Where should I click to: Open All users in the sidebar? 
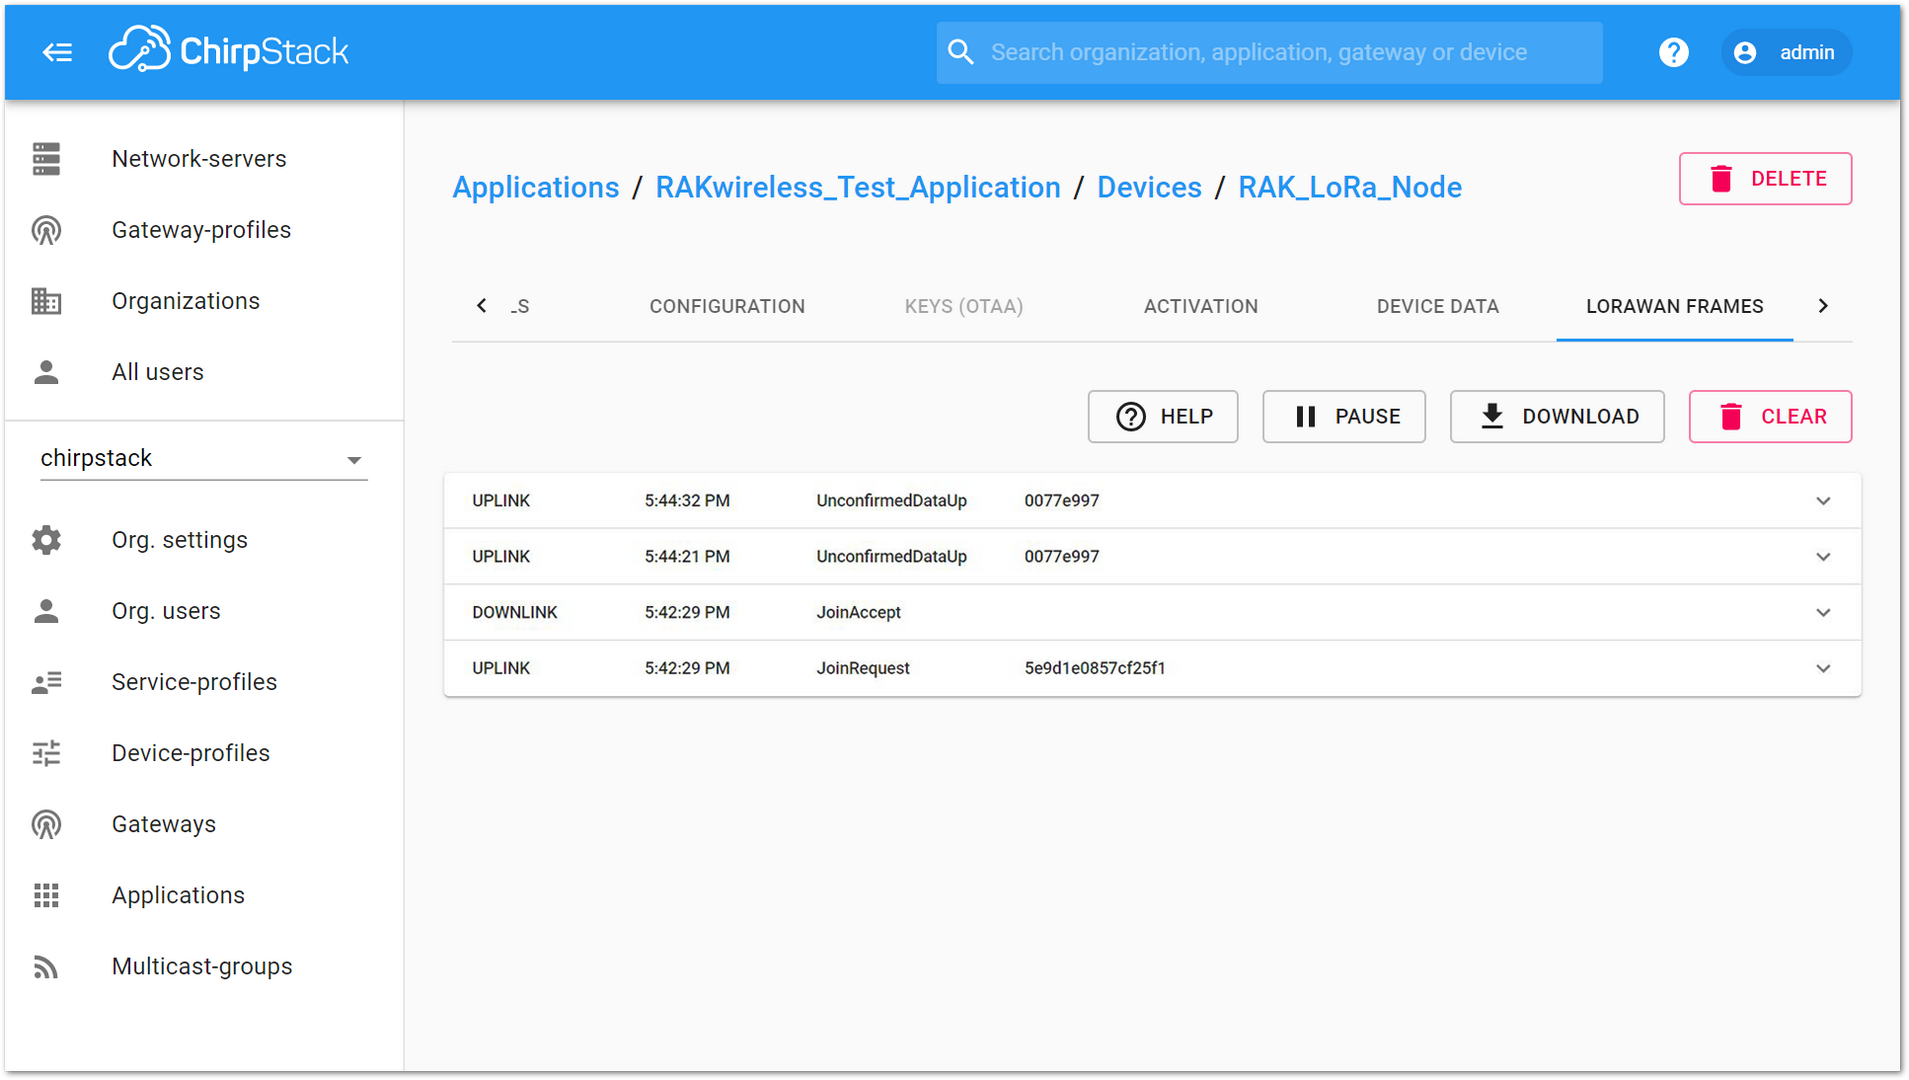coord(158,372)
